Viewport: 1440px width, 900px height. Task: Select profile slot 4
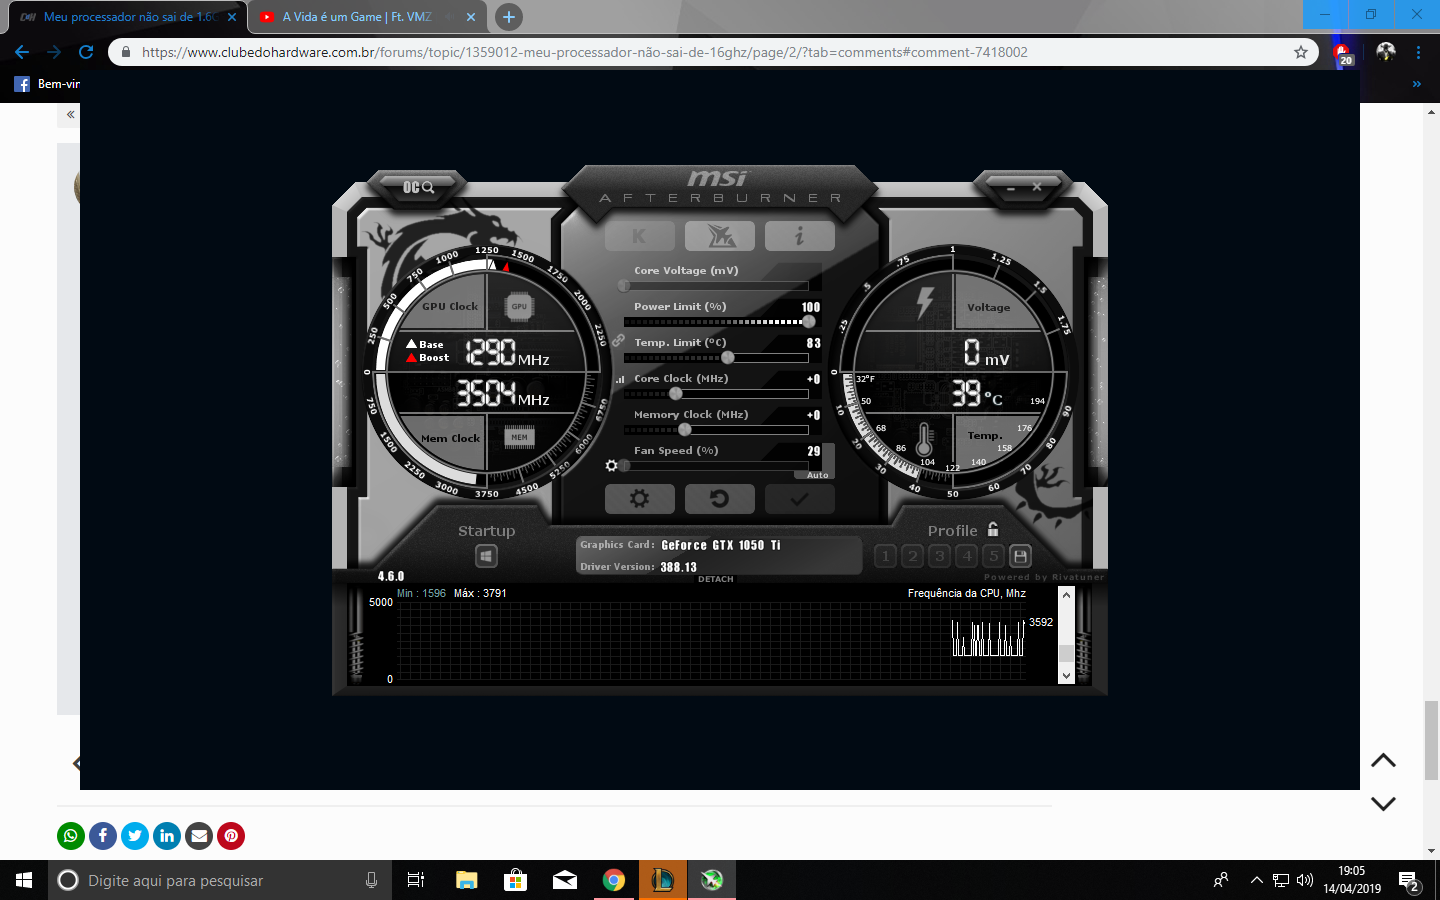[x=966, y=556]
